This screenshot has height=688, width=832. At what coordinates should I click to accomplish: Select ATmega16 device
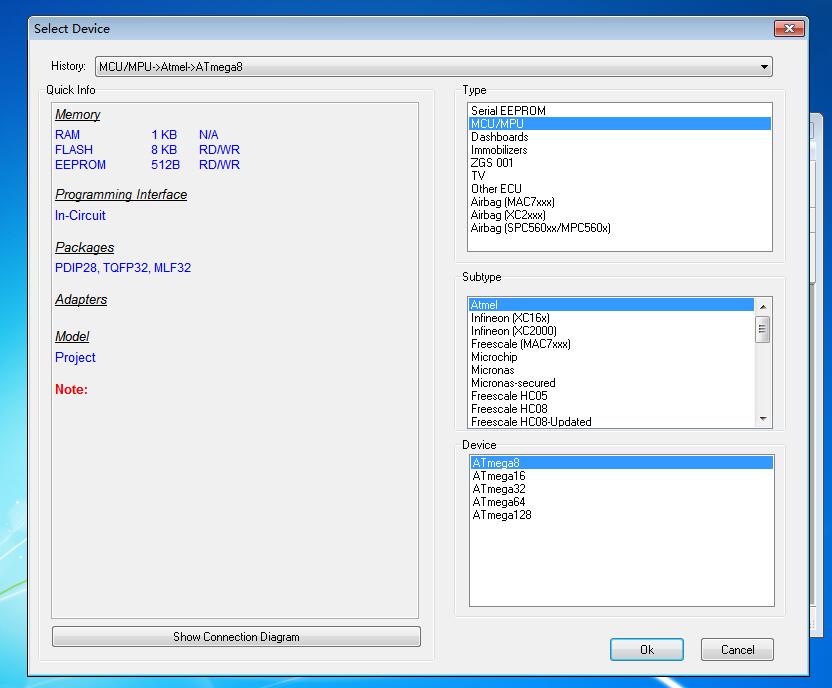[621, 476]
